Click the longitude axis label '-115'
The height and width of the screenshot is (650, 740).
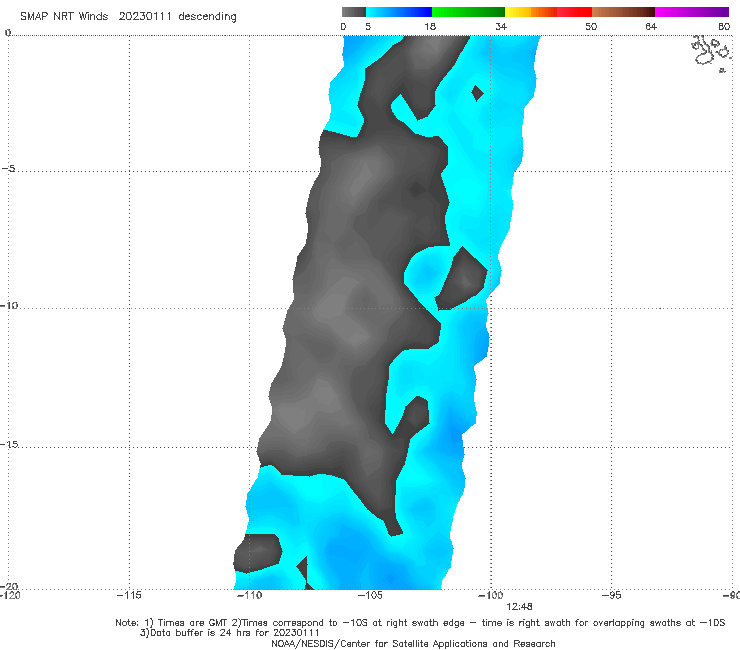tap(129, 595)
